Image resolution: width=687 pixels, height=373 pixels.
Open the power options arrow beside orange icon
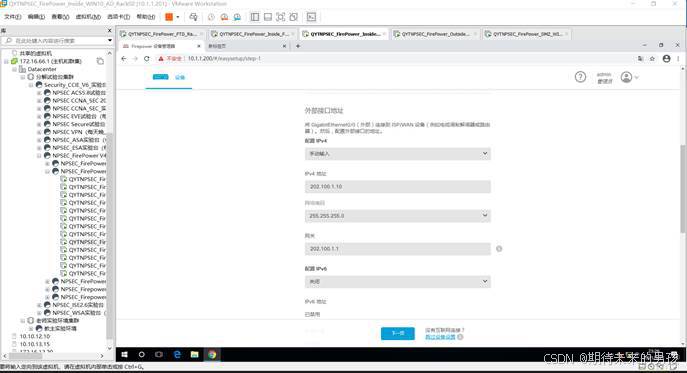[x=177, y=17]
